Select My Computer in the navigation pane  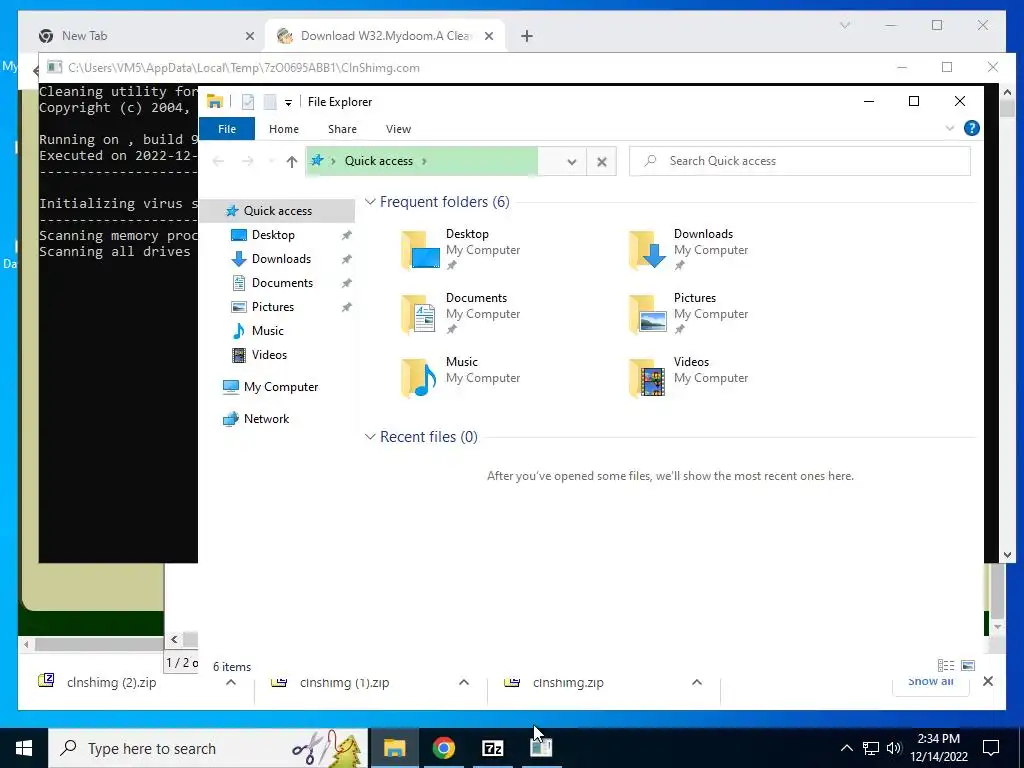tap(281, 387)
